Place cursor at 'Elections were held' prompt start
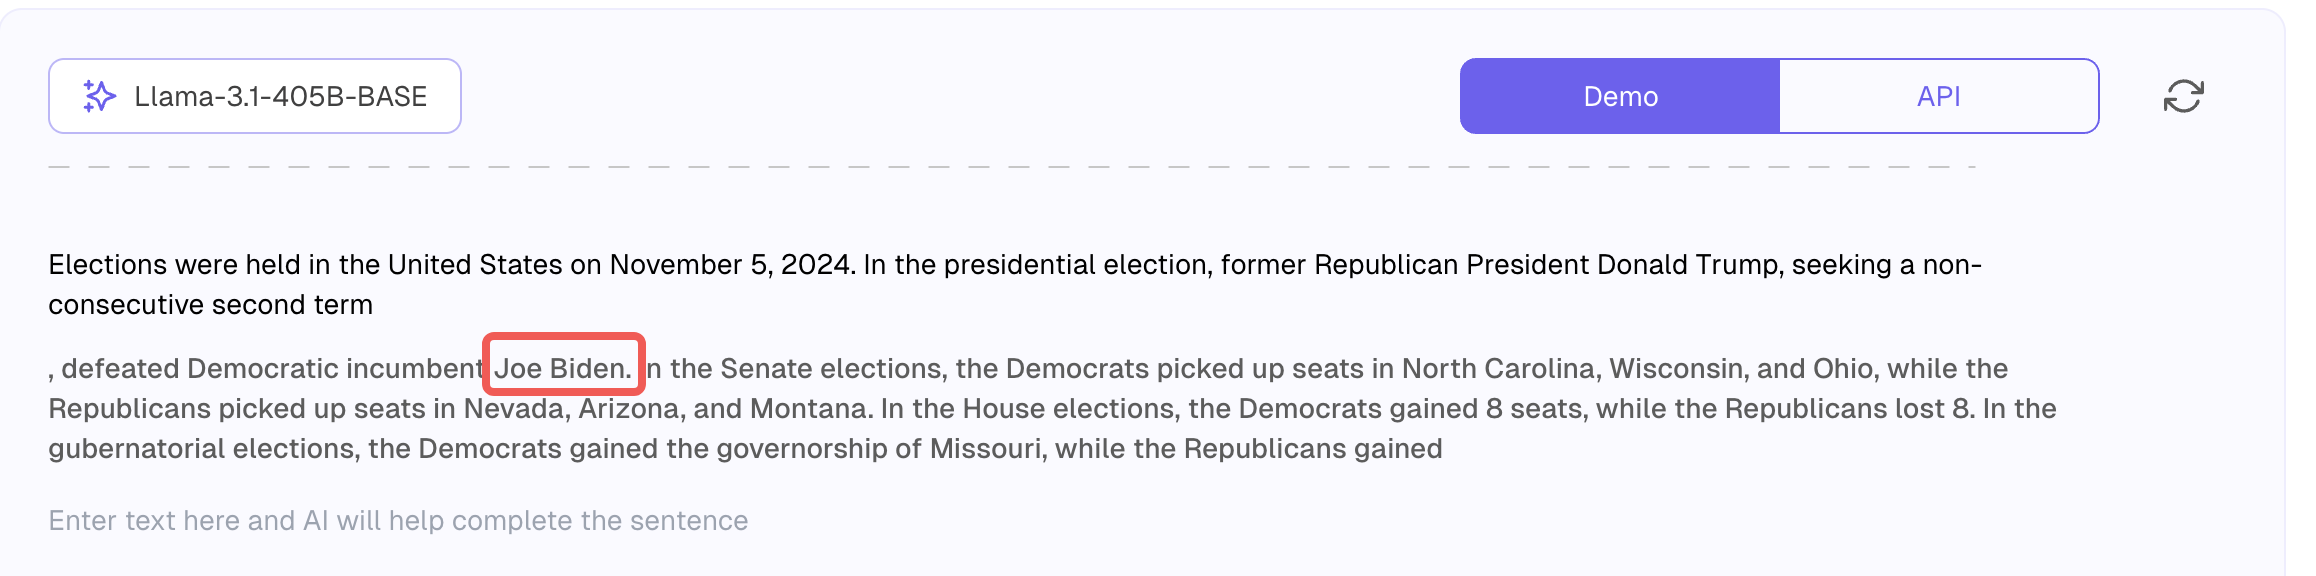This screenshot has width=2316, height=576. [x=51, y=265]
